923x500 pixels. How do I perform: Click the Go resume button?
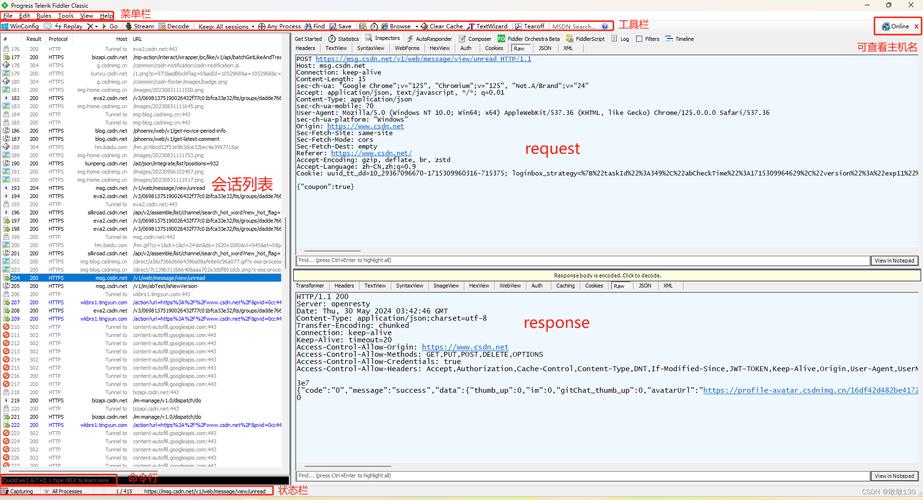110,27
